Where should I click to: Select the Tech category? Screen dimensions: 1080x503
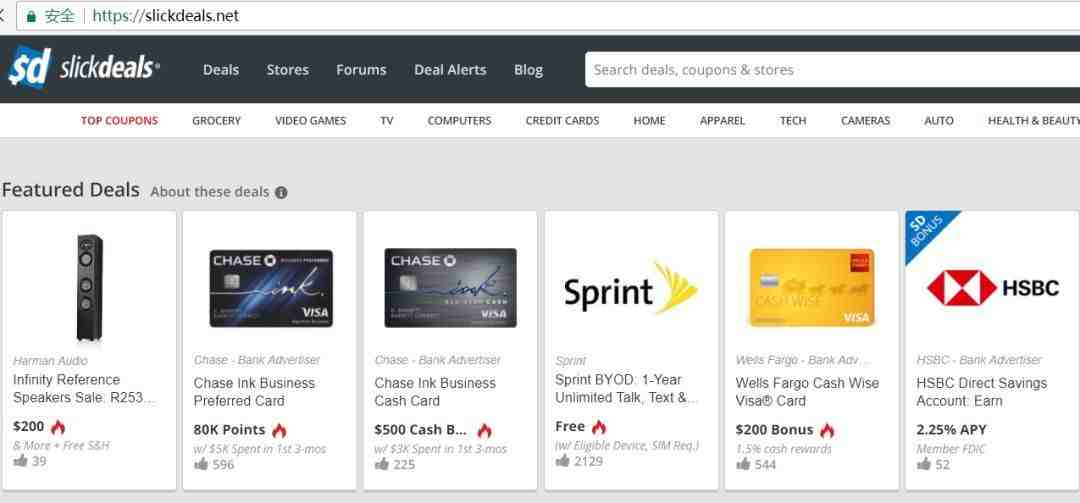pos(793,121)
